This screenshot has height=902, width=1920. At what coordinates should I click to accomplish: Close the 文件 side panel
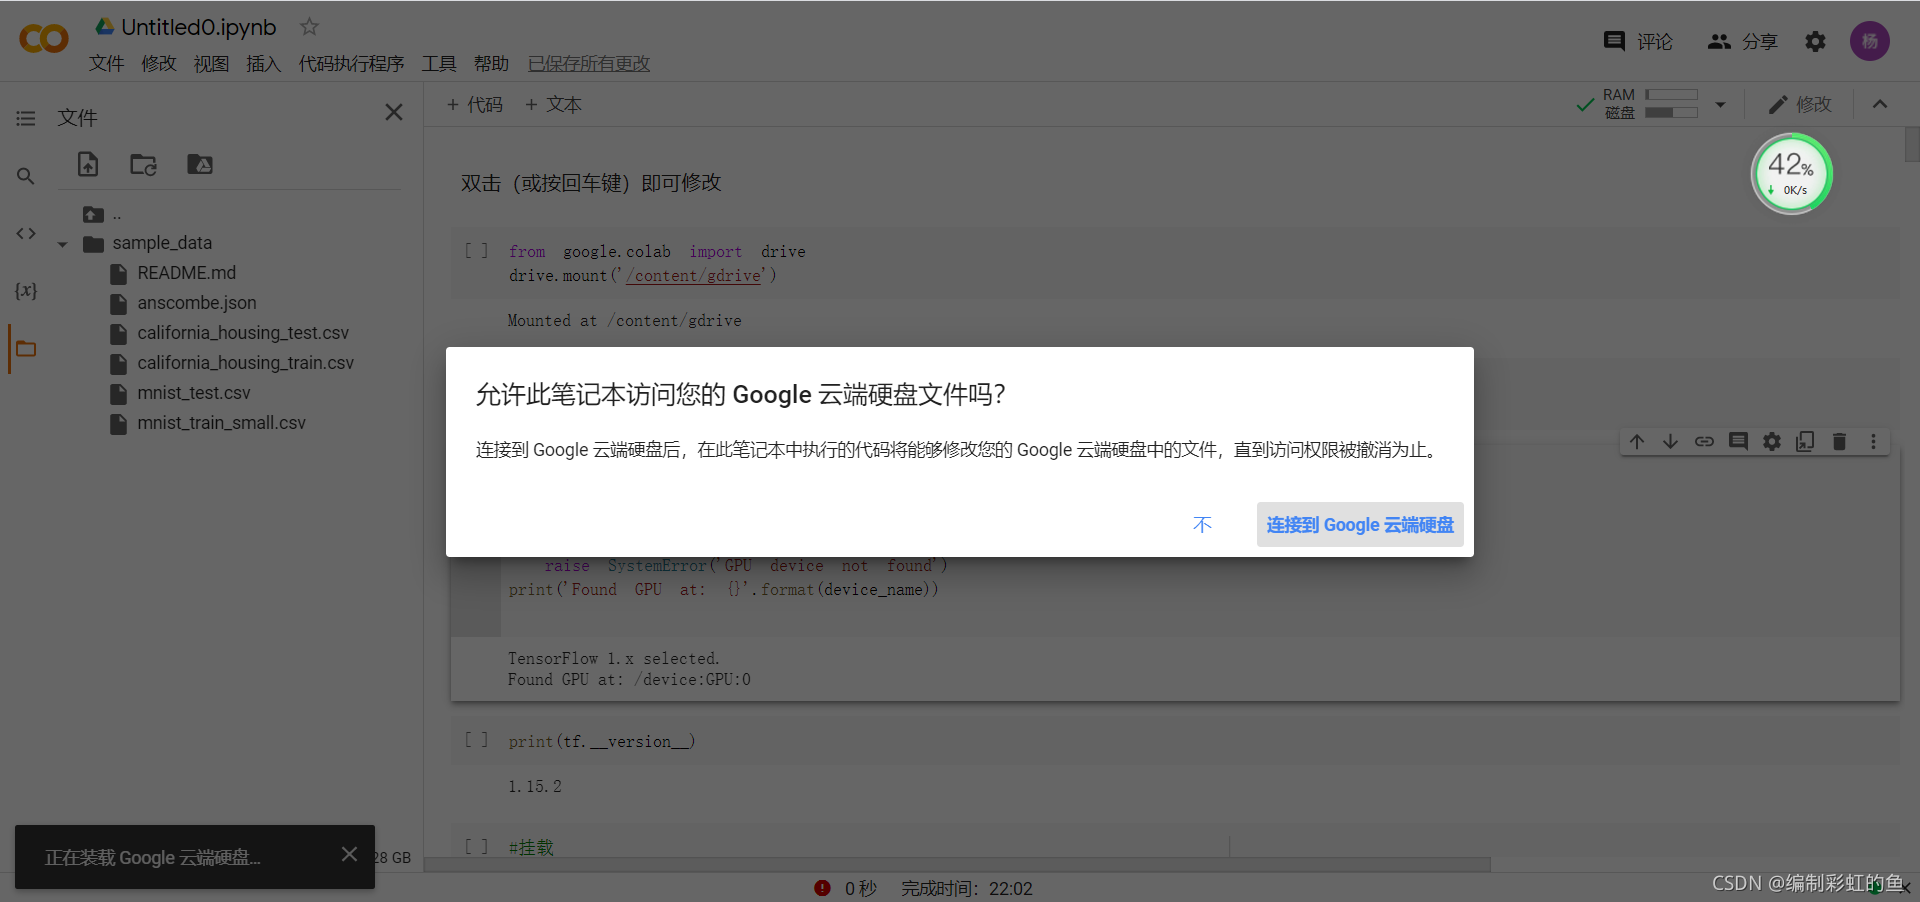pos(394,112)
